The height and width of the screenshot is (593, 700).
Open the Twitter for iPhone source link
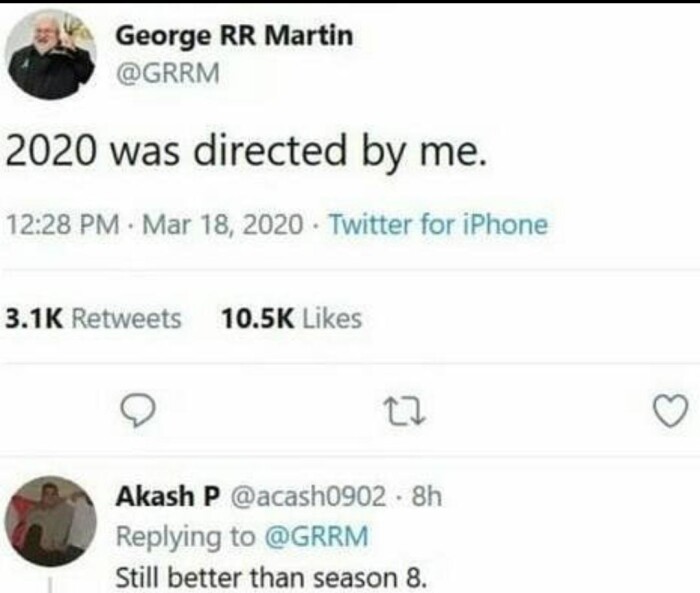coord(438,225)
